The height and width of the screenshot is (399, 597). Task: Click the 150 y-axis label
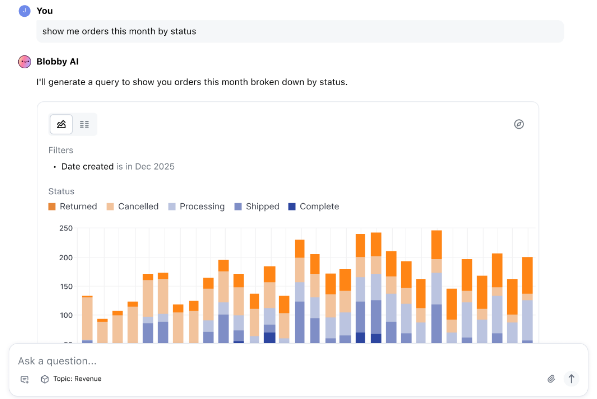tap(66, 286)
